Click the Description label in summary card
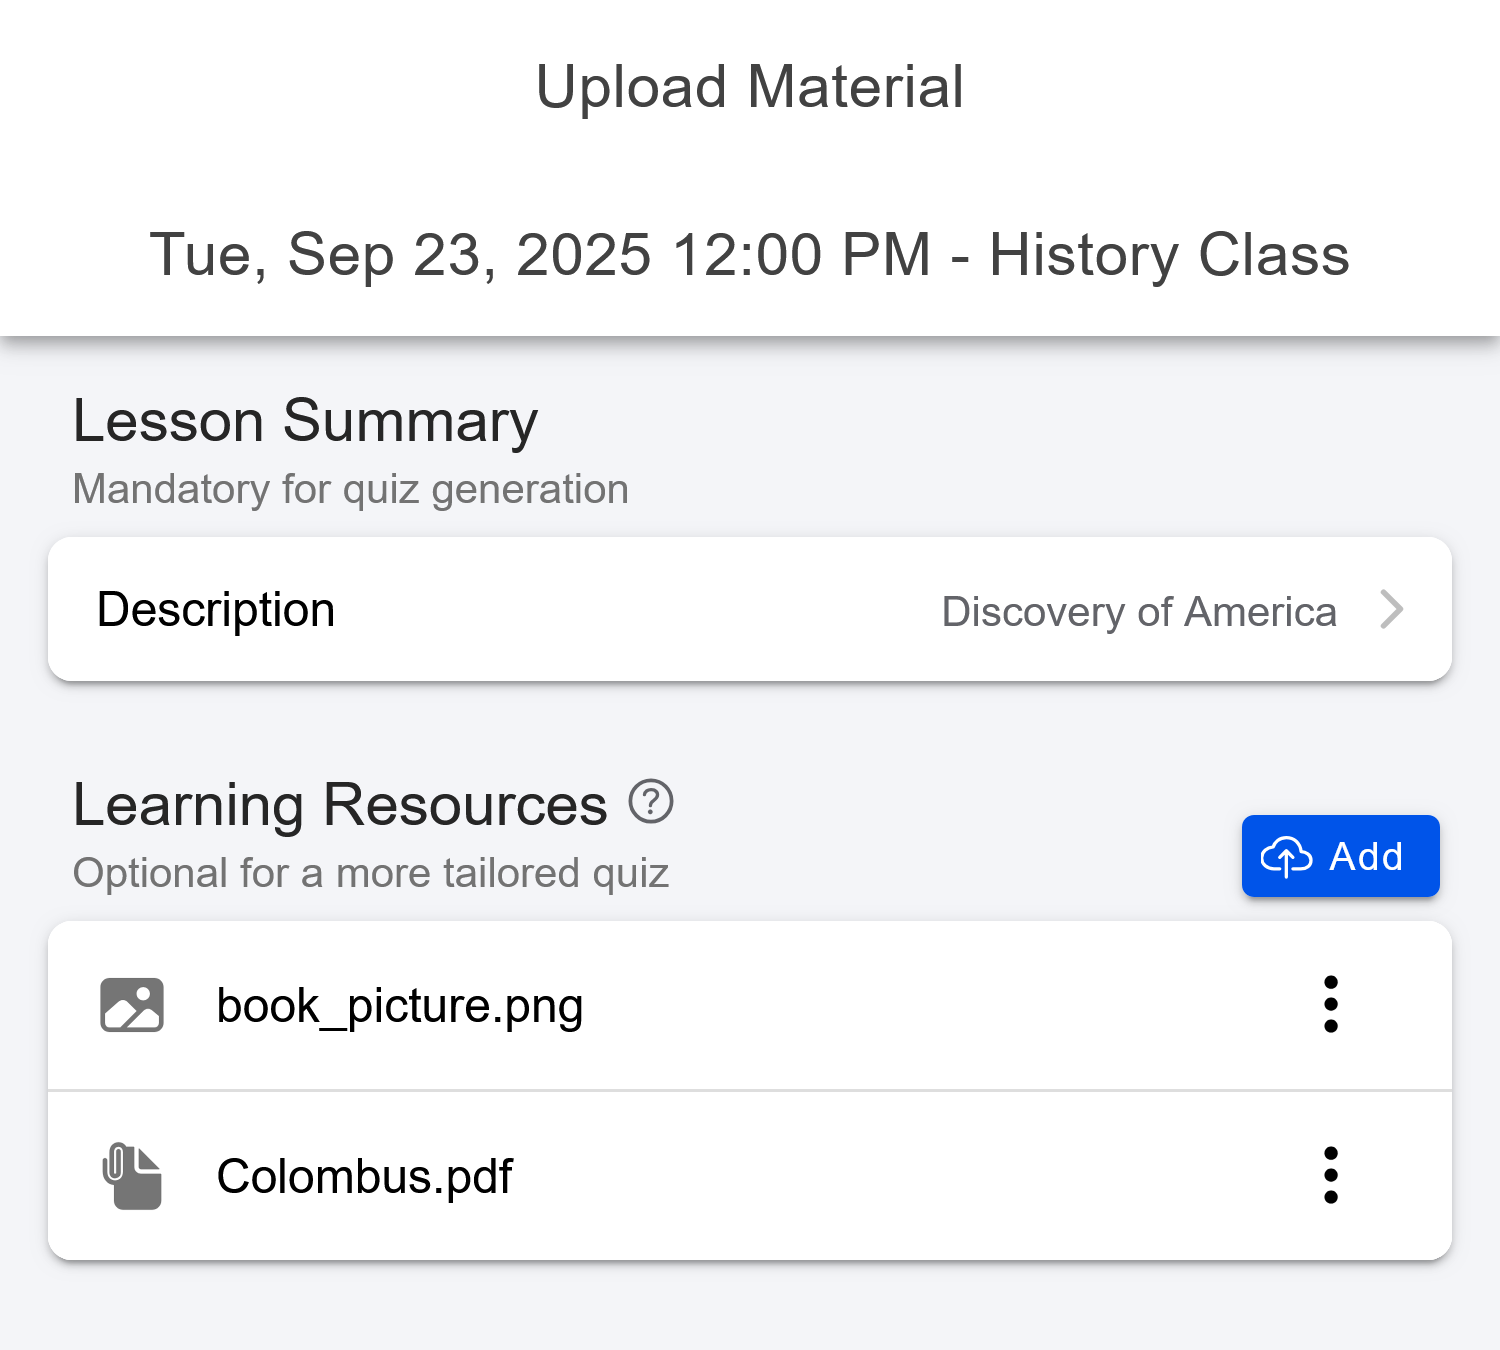Image resolution: width=1500 pixels, height=1350 pixels. point(215,609)
